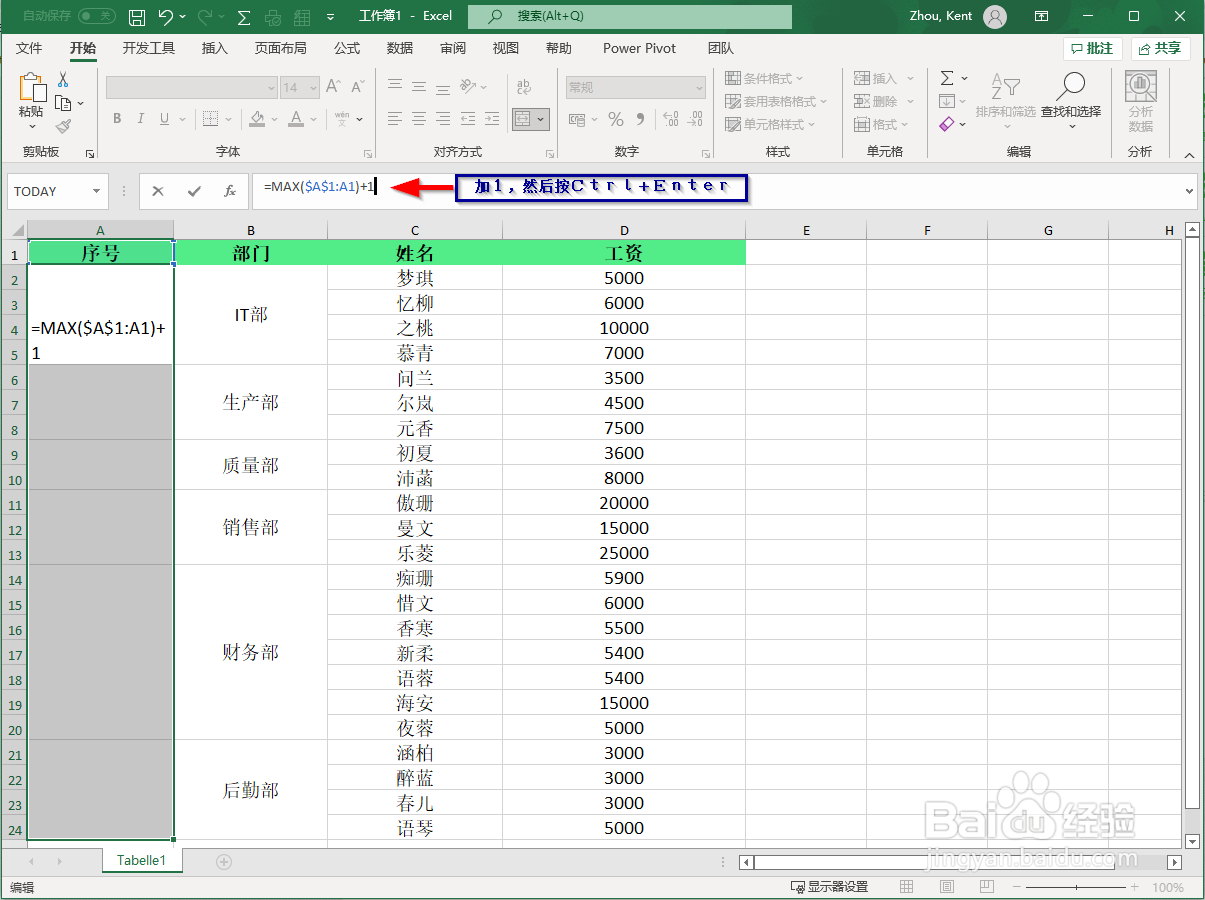
Task: Open the 套用表格格式 dropdown
Action: coord(776,101)
